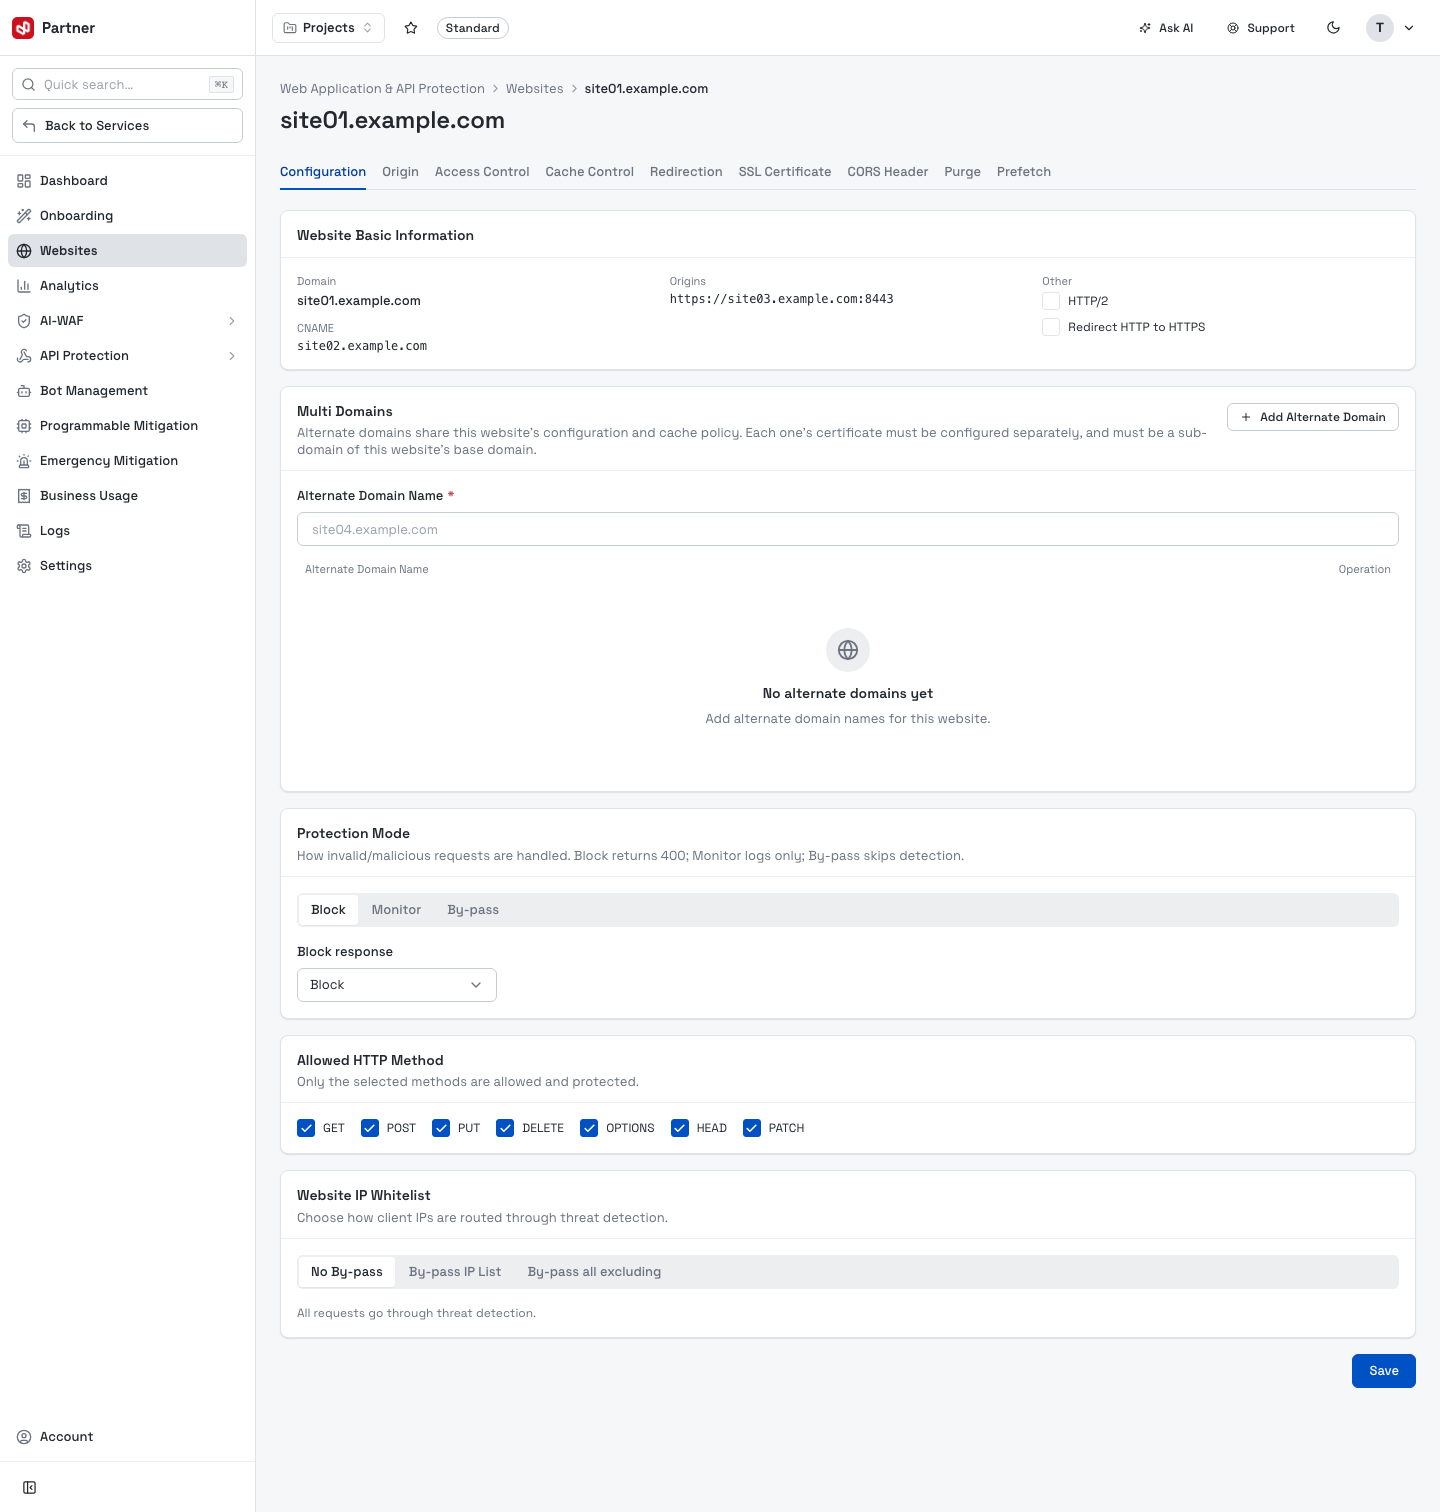The height and width of the screenshot is (1512, 1440).
Task: Click the Bot Management robot icon
Action: pyautogui.click(x=24, y=391)
